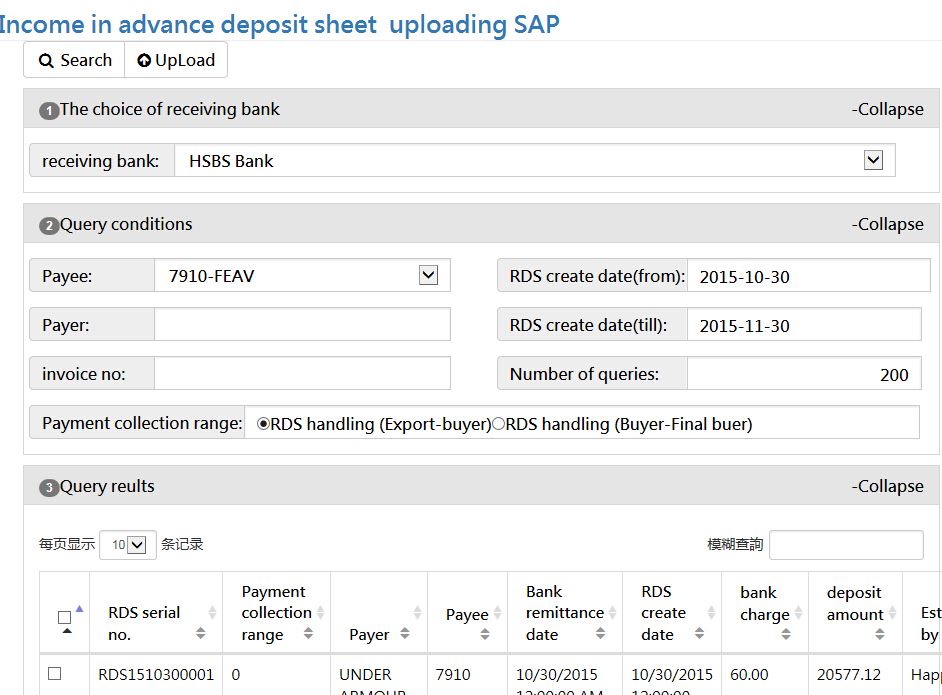The width and height of the screenshot is (942, 695).
Task: Sort by Payer column arrows
Action: (405, 634)
